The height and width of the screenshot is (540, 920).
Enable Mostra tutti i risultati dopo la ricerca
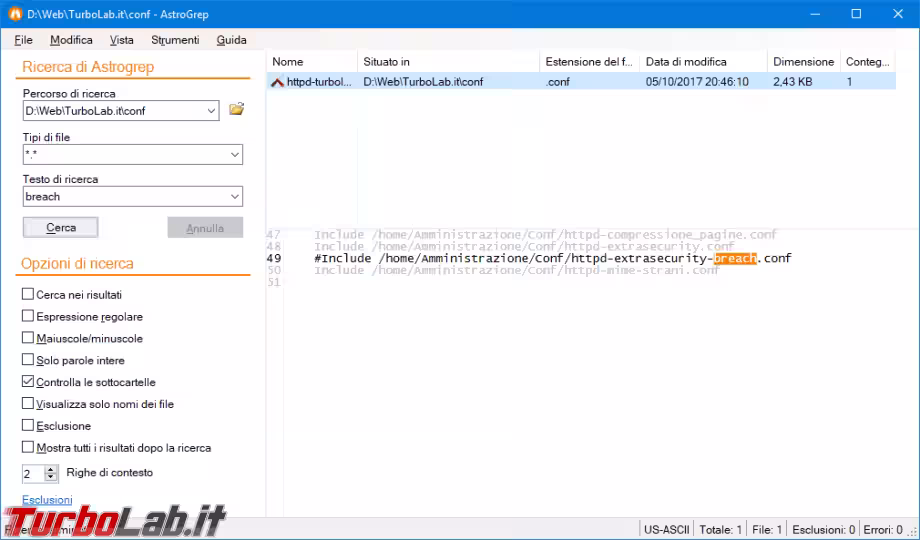pyautogui.click(x=28, y=447)
